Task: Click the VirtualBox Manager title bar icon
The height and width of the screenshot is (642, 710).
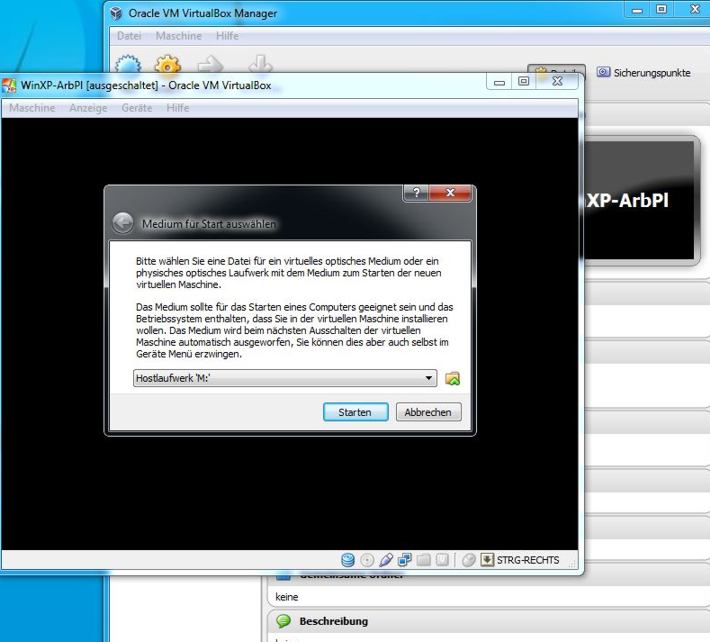Action: tap(116, 13)
